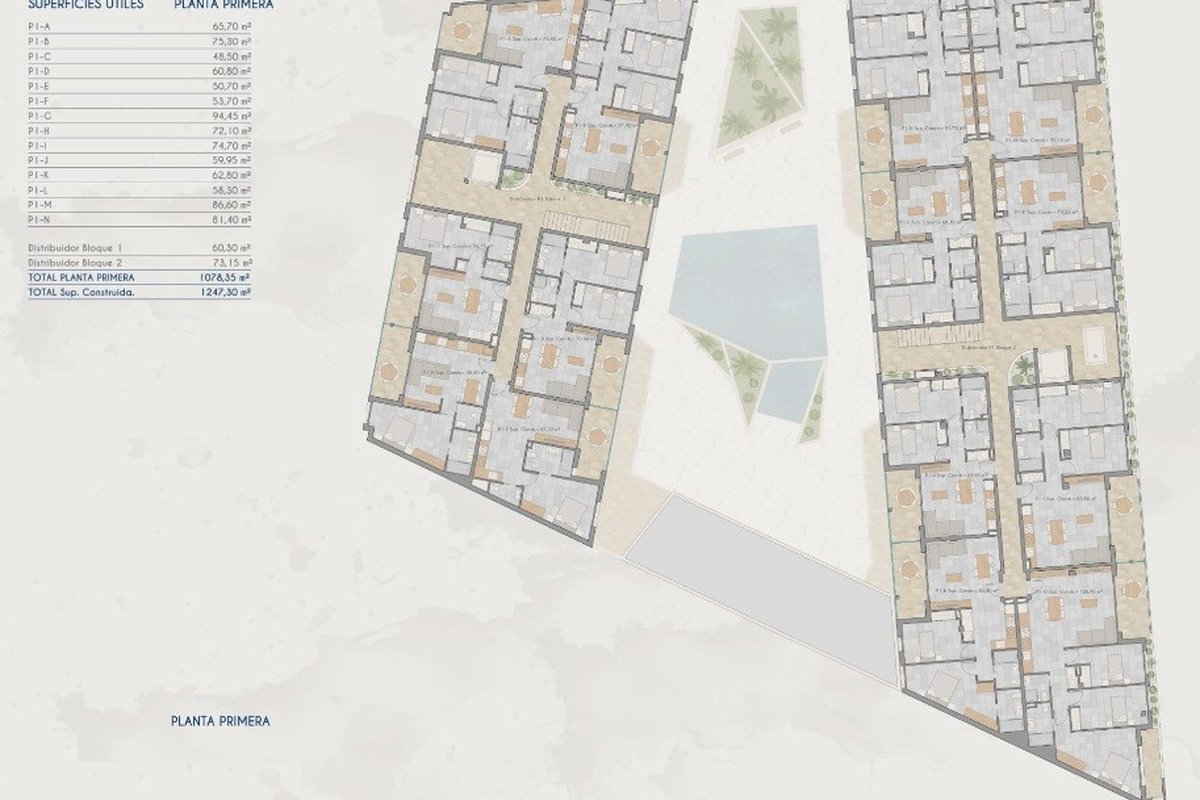Viewport: 1200px width, 800px height.
Task: Select the 'P1-N' row label
Action: pyautogui.click(x=40, y=218)
